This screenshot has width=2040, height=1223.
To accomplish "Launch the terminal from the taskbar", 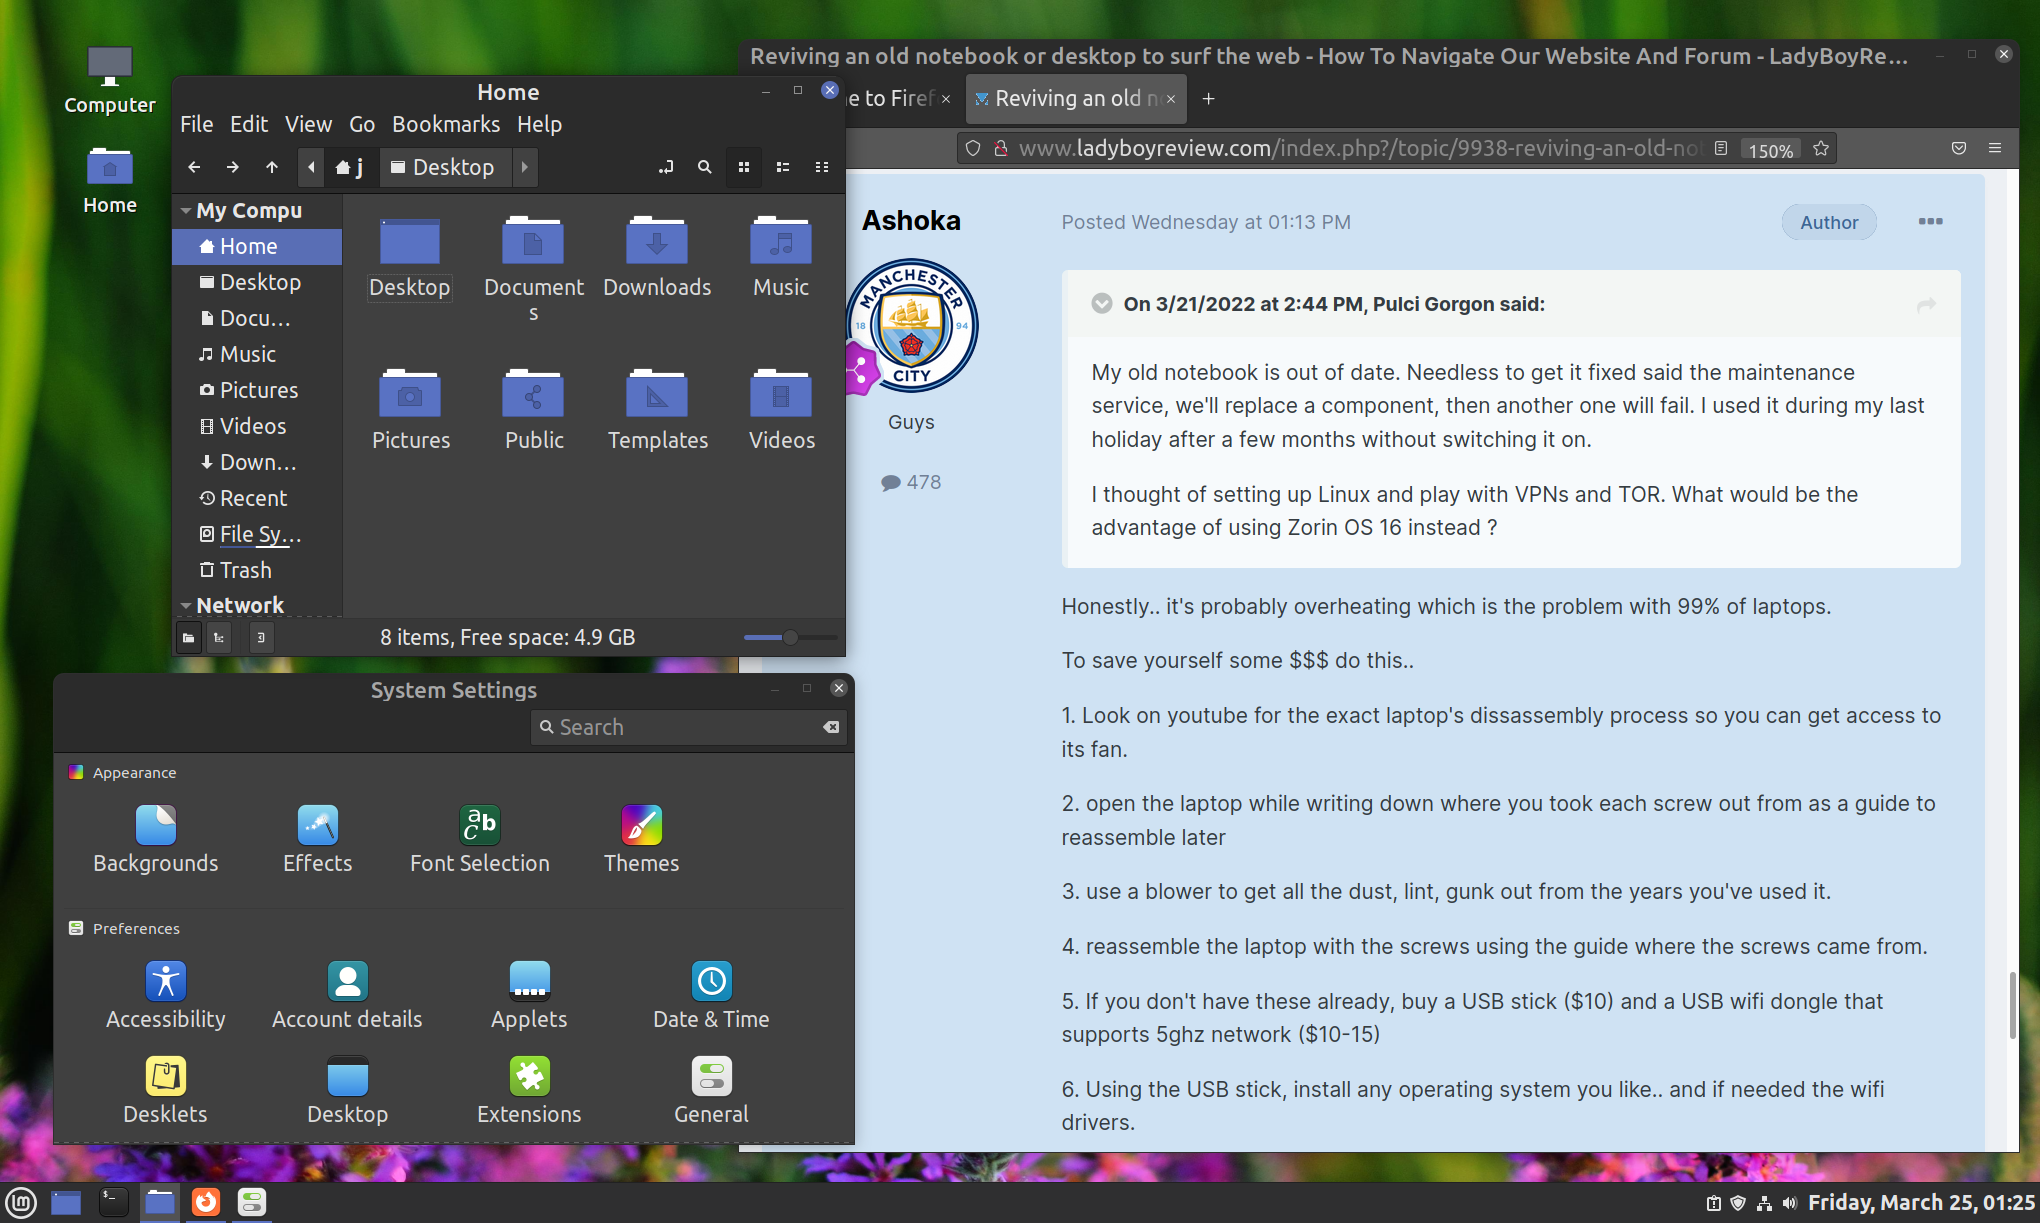I will 113,1202.
